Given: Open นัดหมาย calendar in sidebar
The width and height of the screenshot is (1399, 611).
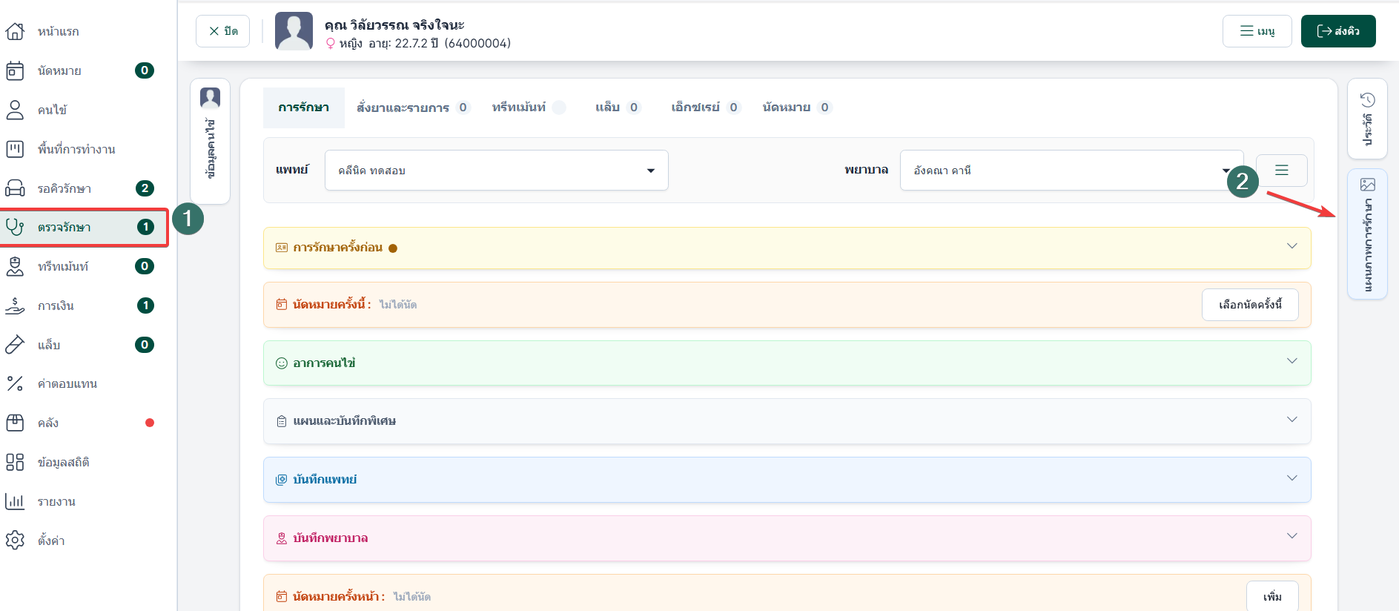Looking at the screenshot, I should 15,71.
